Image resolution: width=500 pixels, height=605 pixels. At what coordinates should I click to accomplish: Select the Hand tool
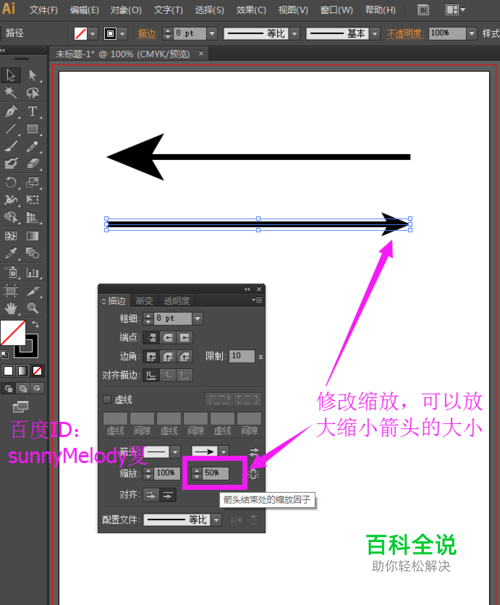point(11,308)
